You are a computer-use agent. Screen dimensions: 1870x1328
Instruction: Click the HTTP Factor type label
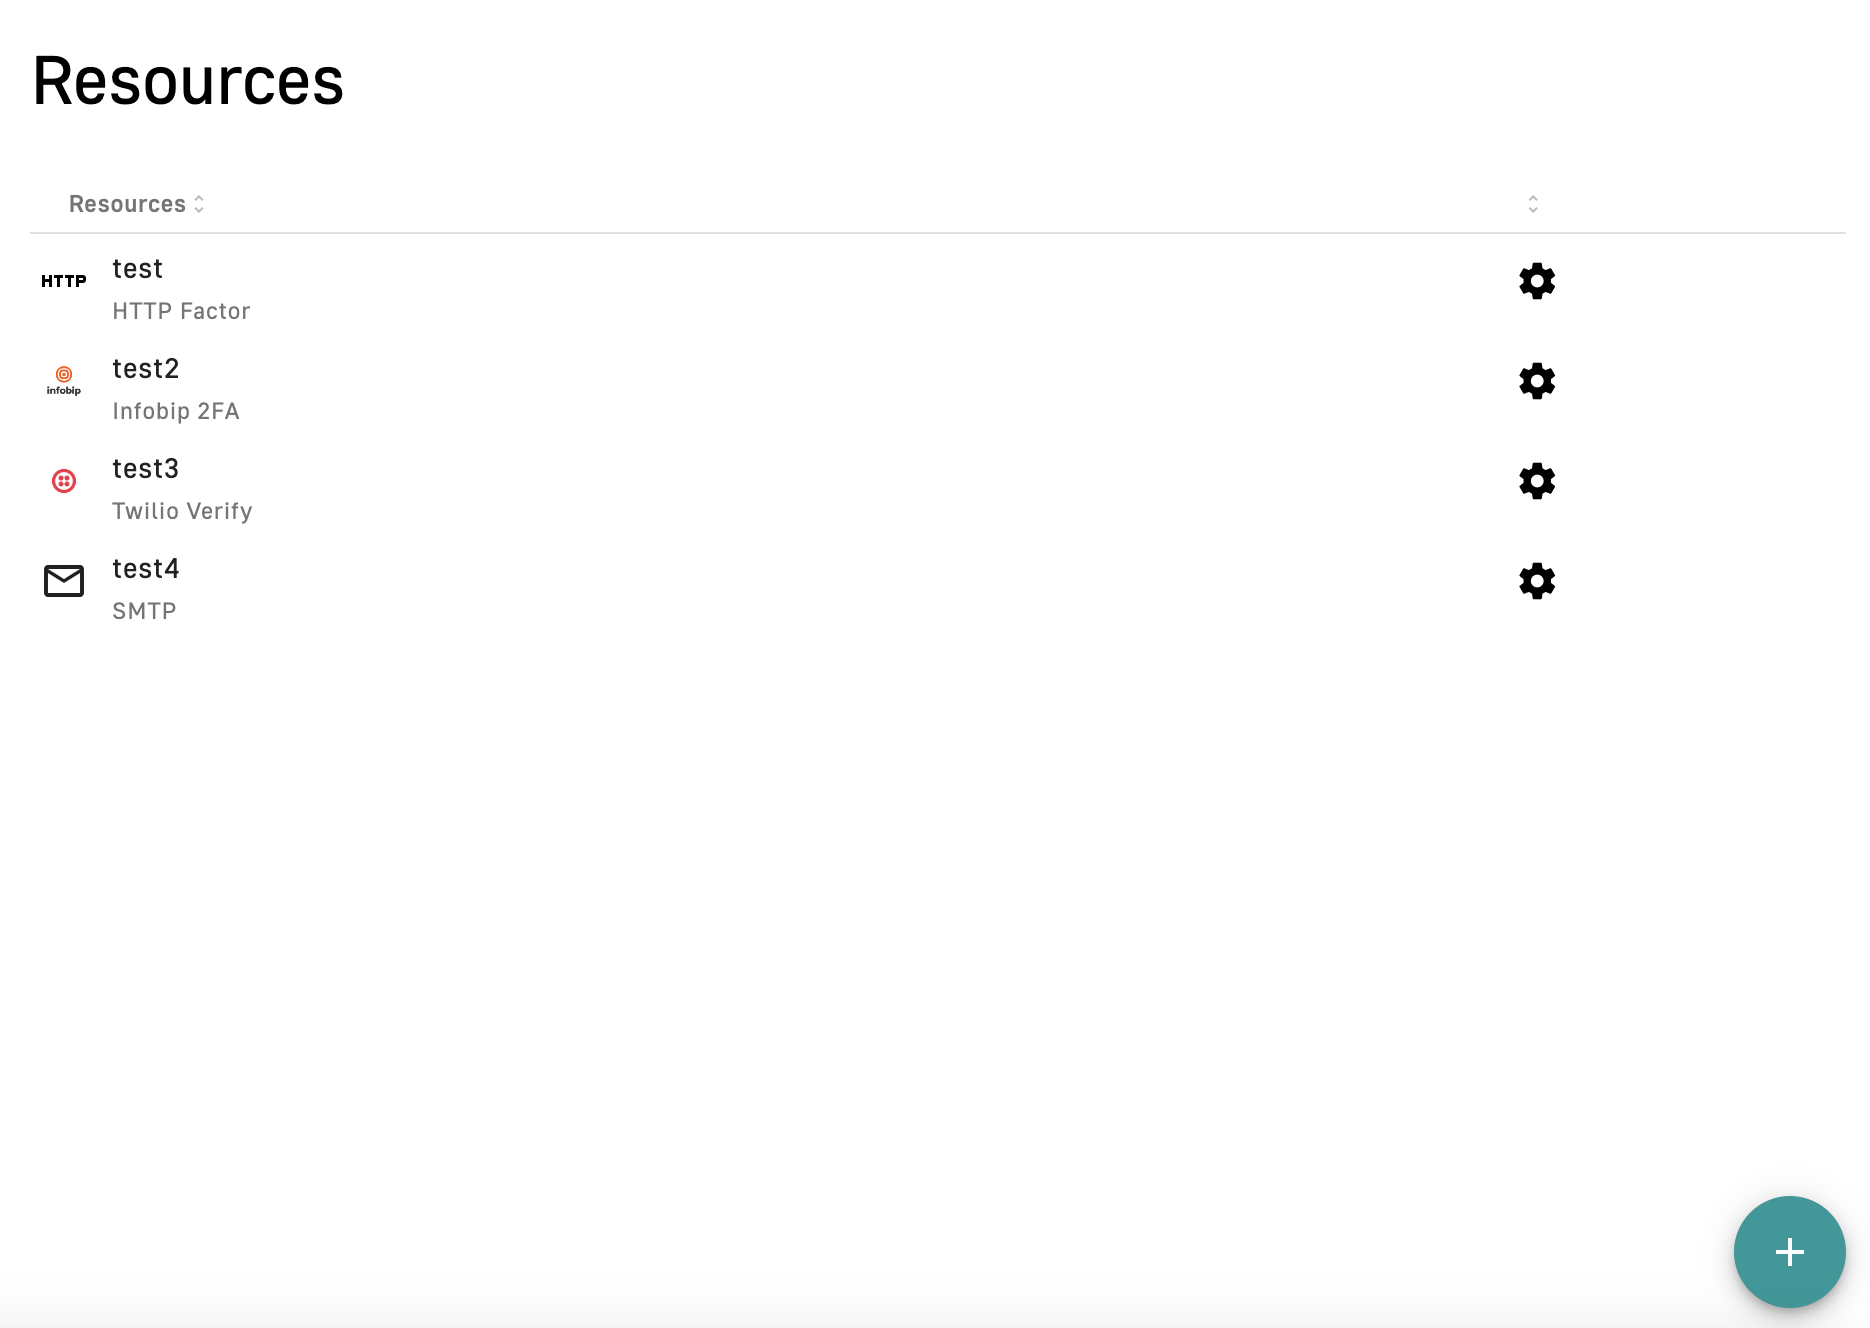[x=181, y=311]
